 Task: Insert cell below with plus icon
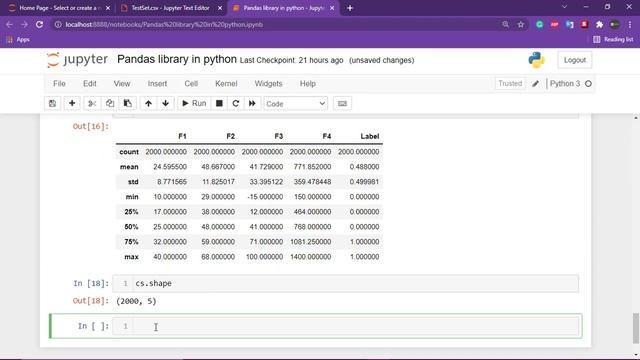tap(72, 104)
